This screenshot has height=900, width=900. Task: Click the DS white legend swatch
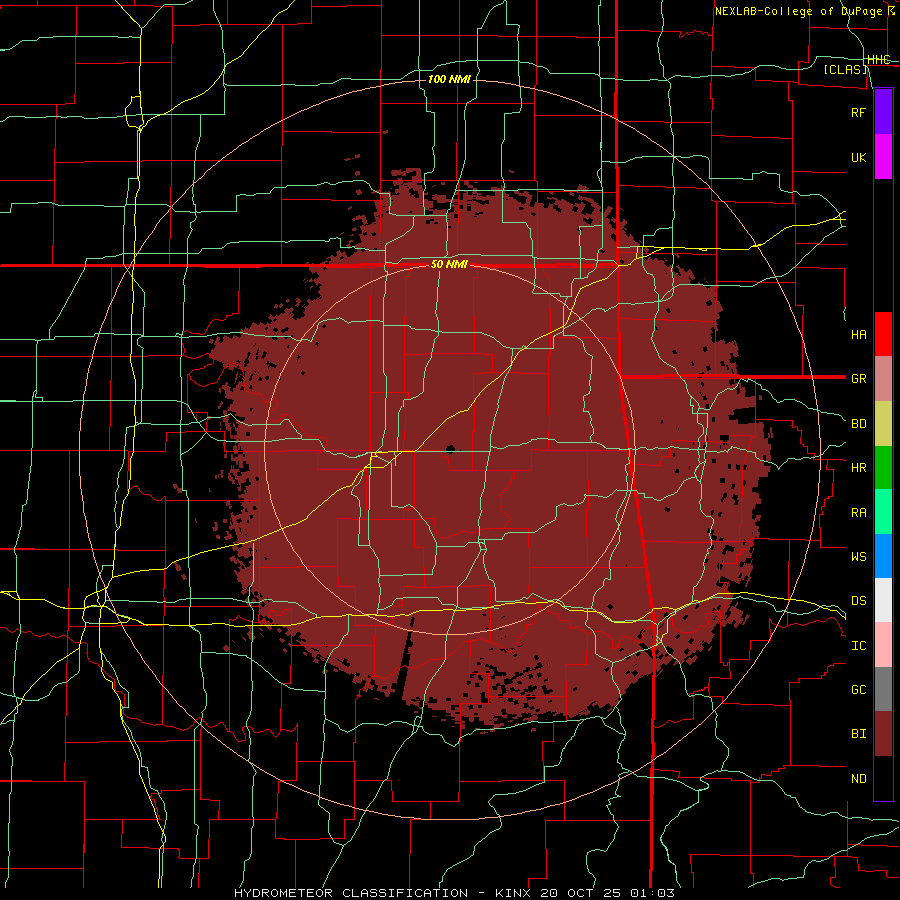883,600
